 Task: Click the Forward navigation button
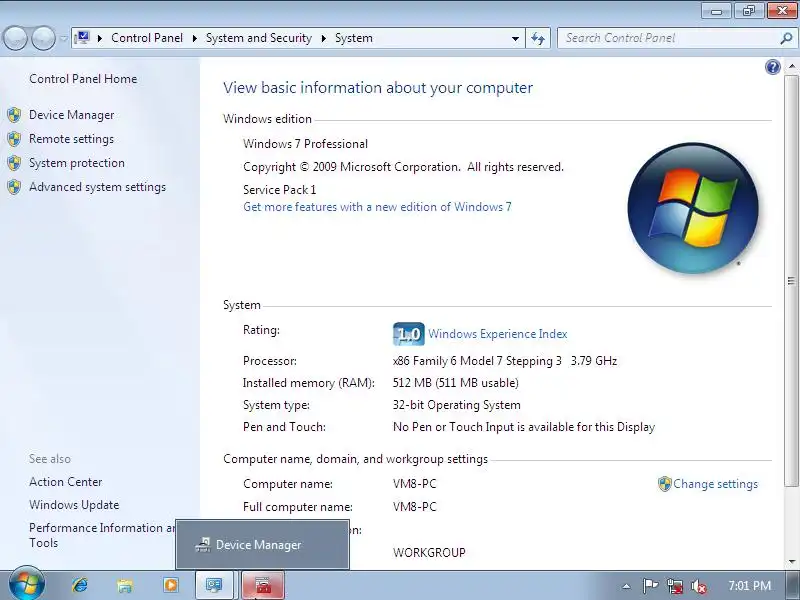(x=44, y=38)
